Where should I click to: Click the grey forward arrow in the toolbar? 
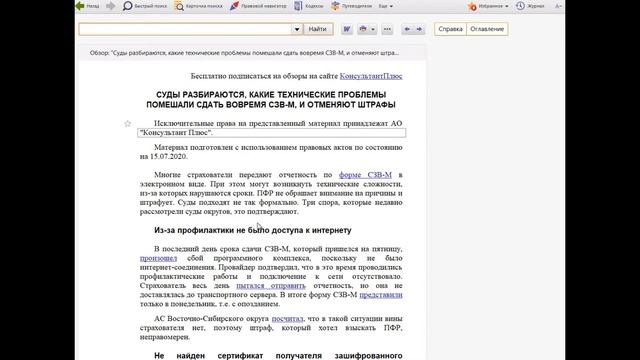tap(110, 6)
